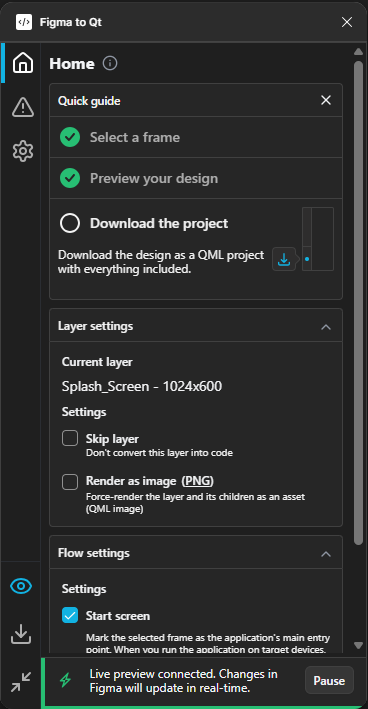Click the info icon next to Home
Viewport: 368px width, 709px height.
pos(110,63)
